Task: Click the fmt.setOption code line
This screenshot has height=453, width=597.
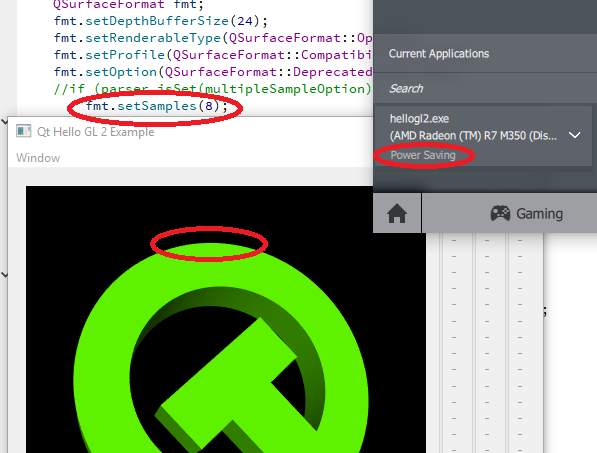Action: [x=213, y=72]
